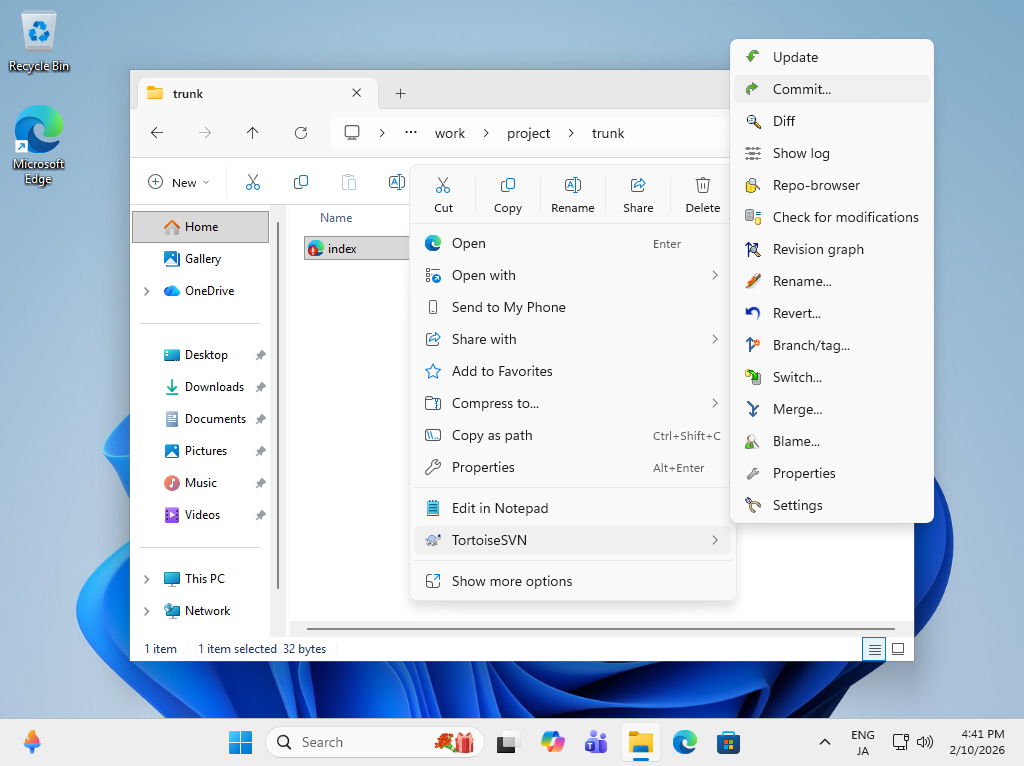Click the project breadcrumb segment
The image size is (1024, 766).
click(x=528, y=133)
